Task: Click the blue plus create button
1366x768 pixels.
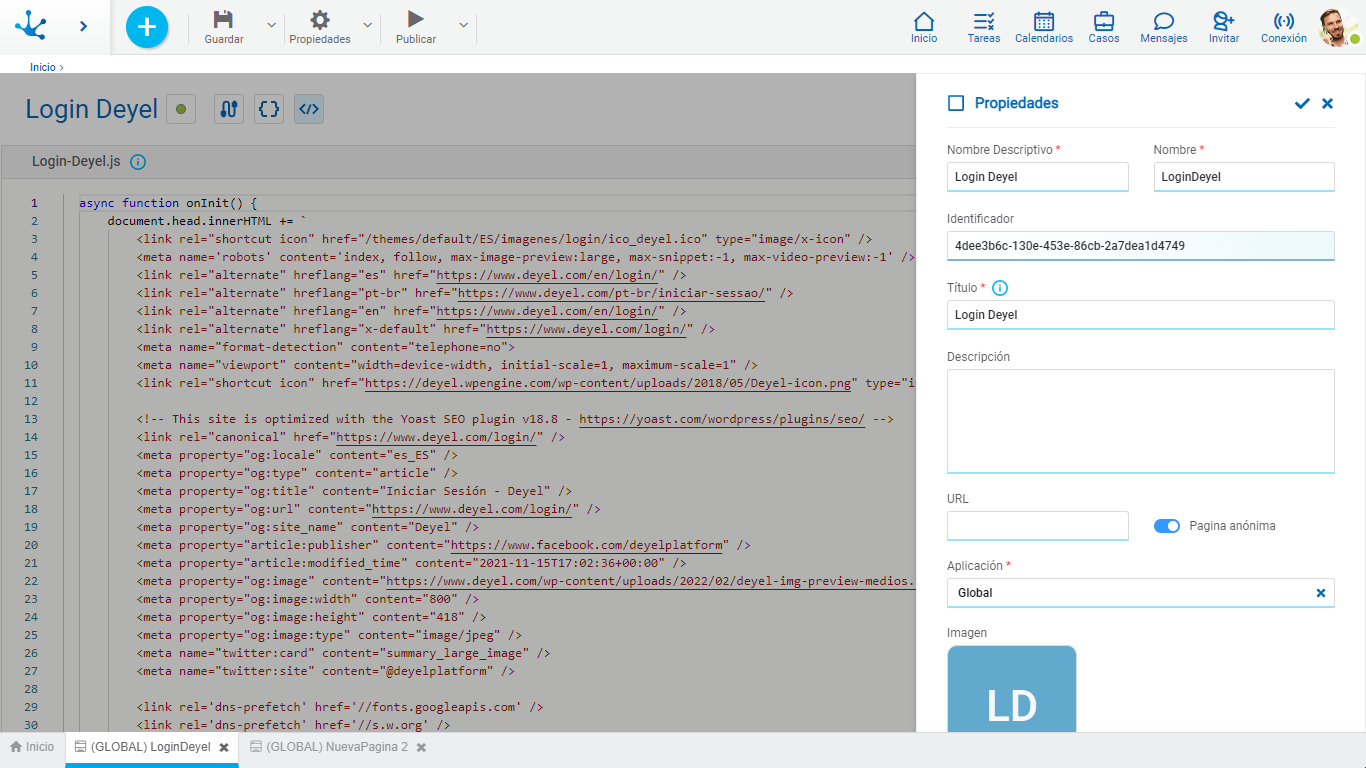Action: 147,27
